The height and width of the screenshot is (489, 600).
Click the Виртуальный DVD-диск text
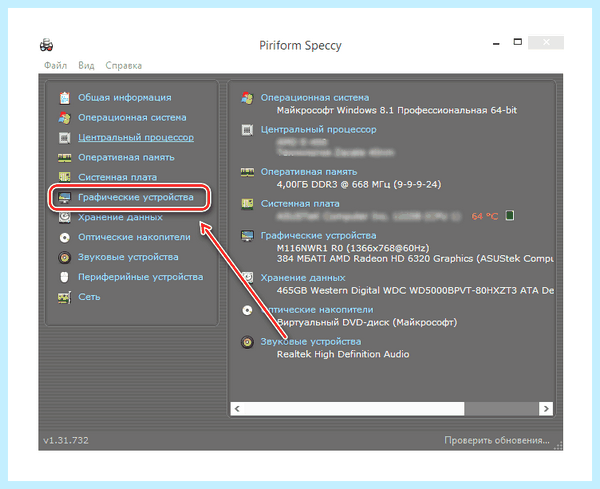click(x=367, y=322)
